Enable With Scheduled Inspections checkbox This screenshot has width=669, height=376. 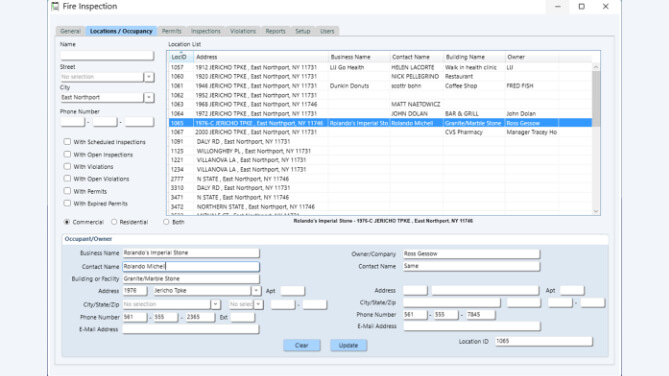click(x=67, y=142)
